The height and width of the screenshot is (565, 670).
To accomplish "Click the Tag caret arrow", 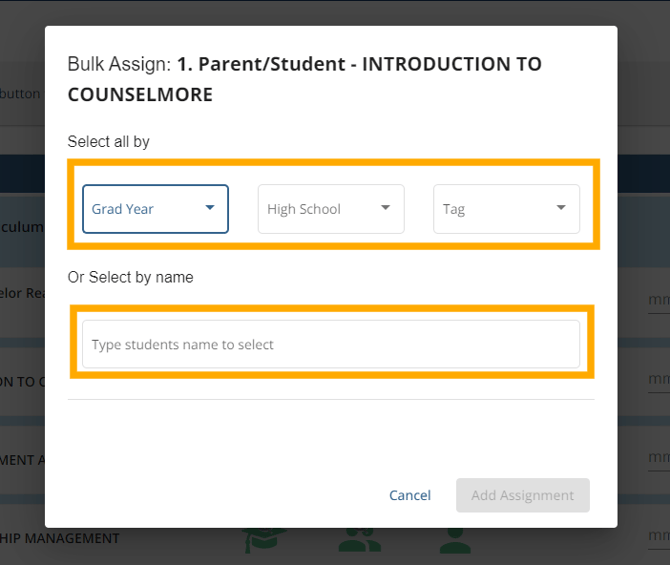I will [561, 208].
